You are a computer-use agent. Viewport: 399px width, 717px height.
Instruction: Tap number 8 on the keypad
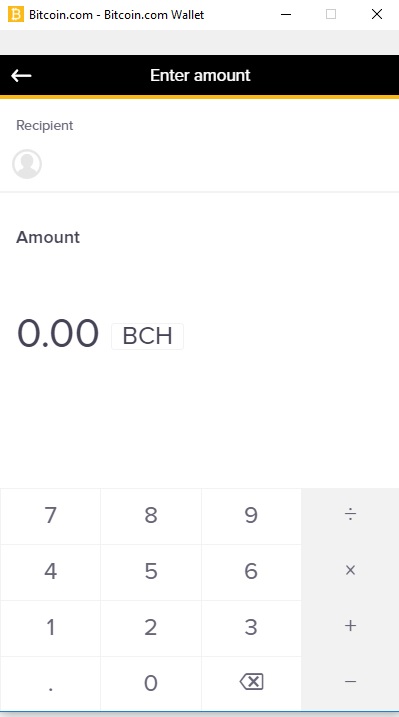pyautogui.click(x=151, y=516)
